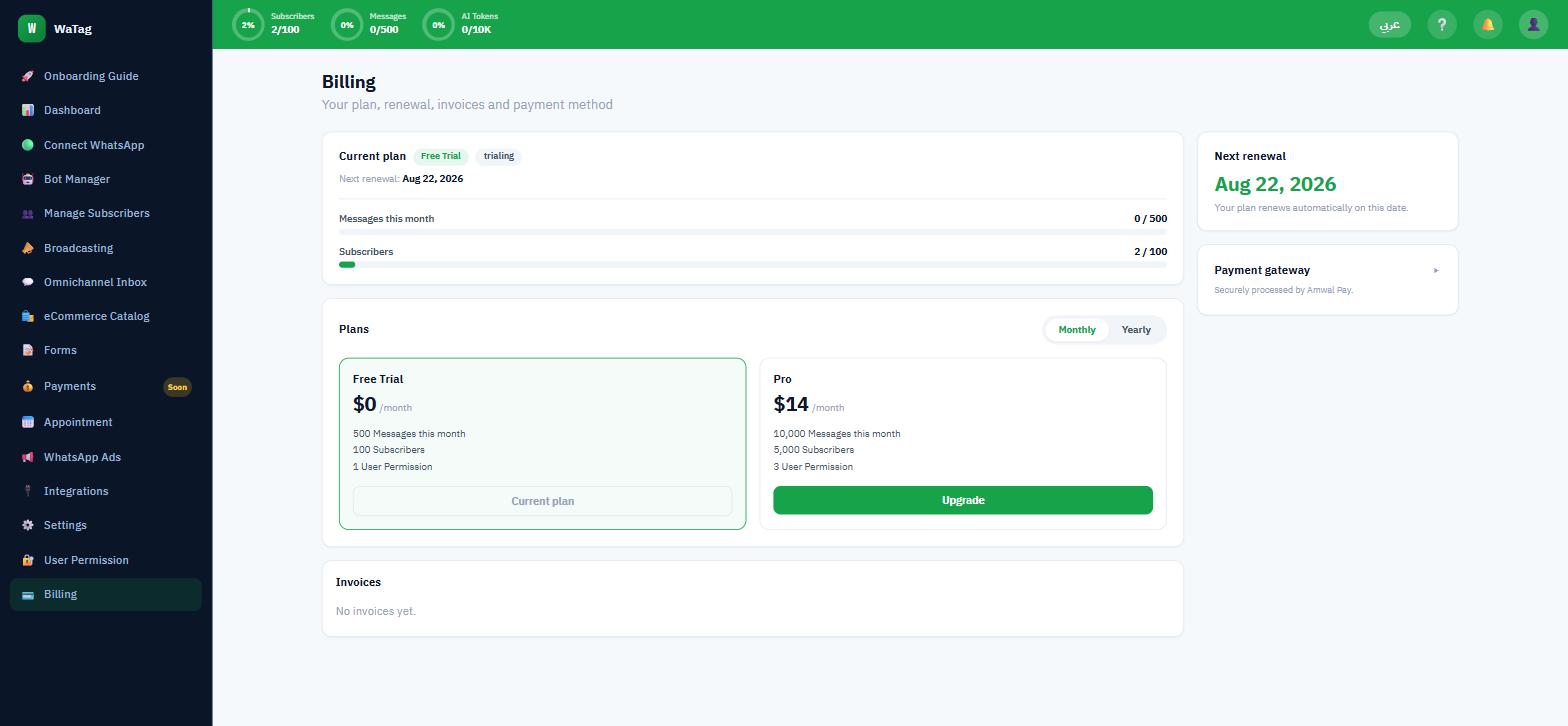Open Integrations sidebar item
The image size is (1568, 726).
click(x=106, y=491)
